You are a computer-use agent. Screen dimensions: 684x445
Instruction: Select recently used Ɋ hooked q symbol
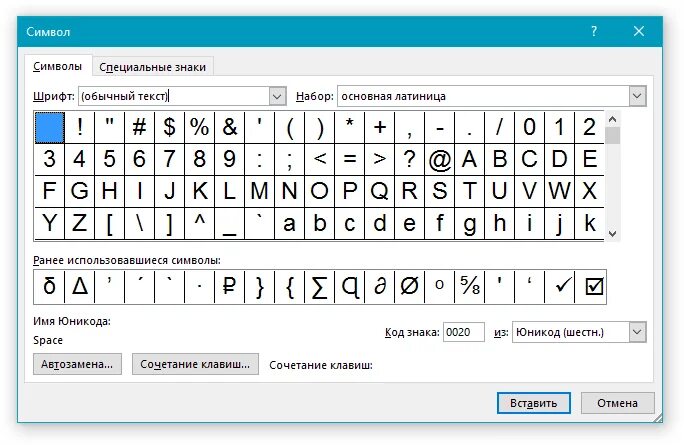point(350,287)
